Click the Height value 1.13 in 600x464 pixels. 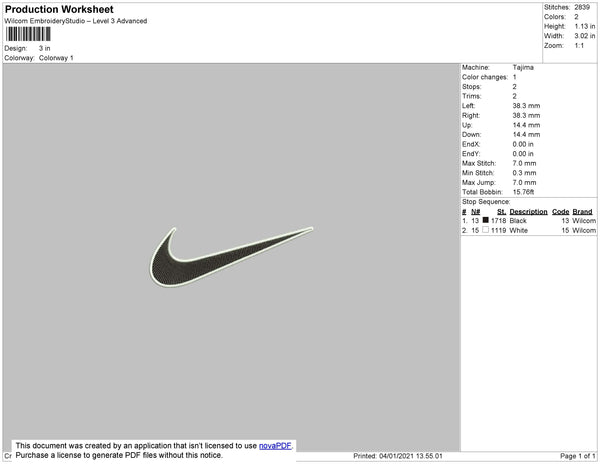click(x=585, y=26)
